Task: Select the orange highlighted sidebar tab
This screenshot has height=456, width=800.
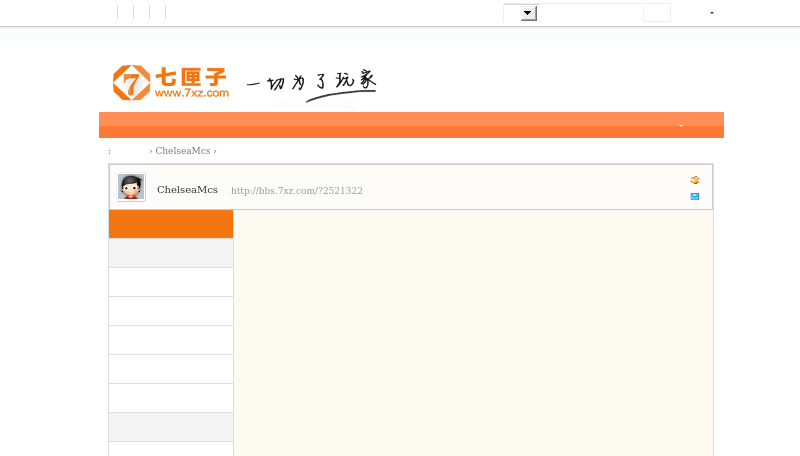Action: coord(171,224)
